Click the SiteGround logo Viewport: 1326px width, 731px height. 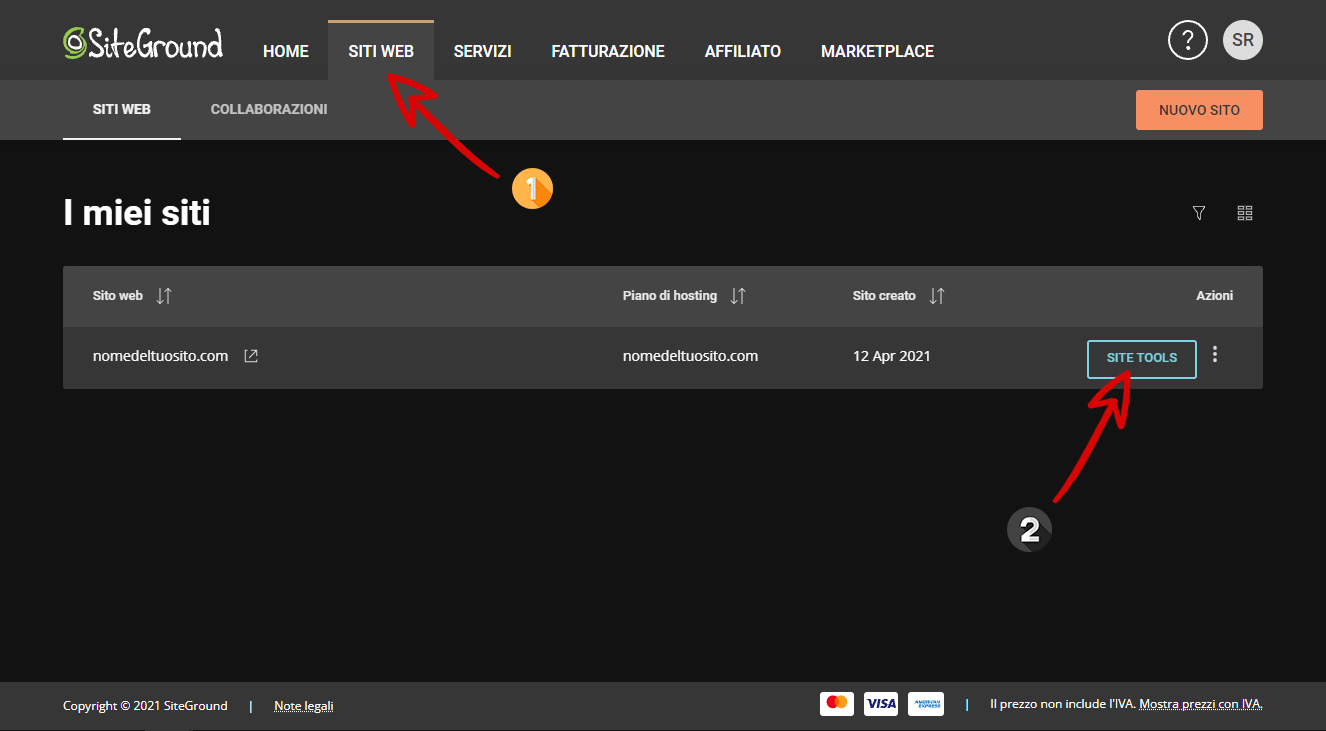(143, 43)
